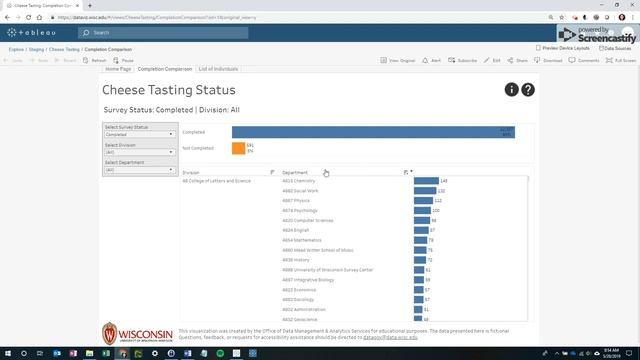
Task: Open the info icon on dashboard
Action: (x=511, y=89)
